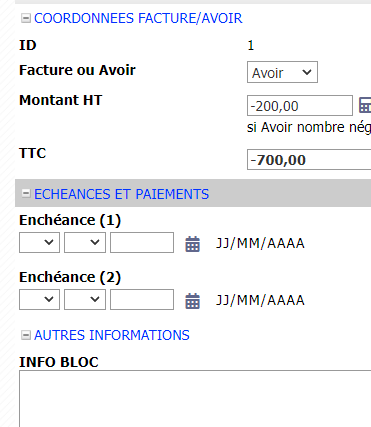The image size is (371, 427).
Task: Open calendar picker for Enchéance (2)
Action: point(192,300)
